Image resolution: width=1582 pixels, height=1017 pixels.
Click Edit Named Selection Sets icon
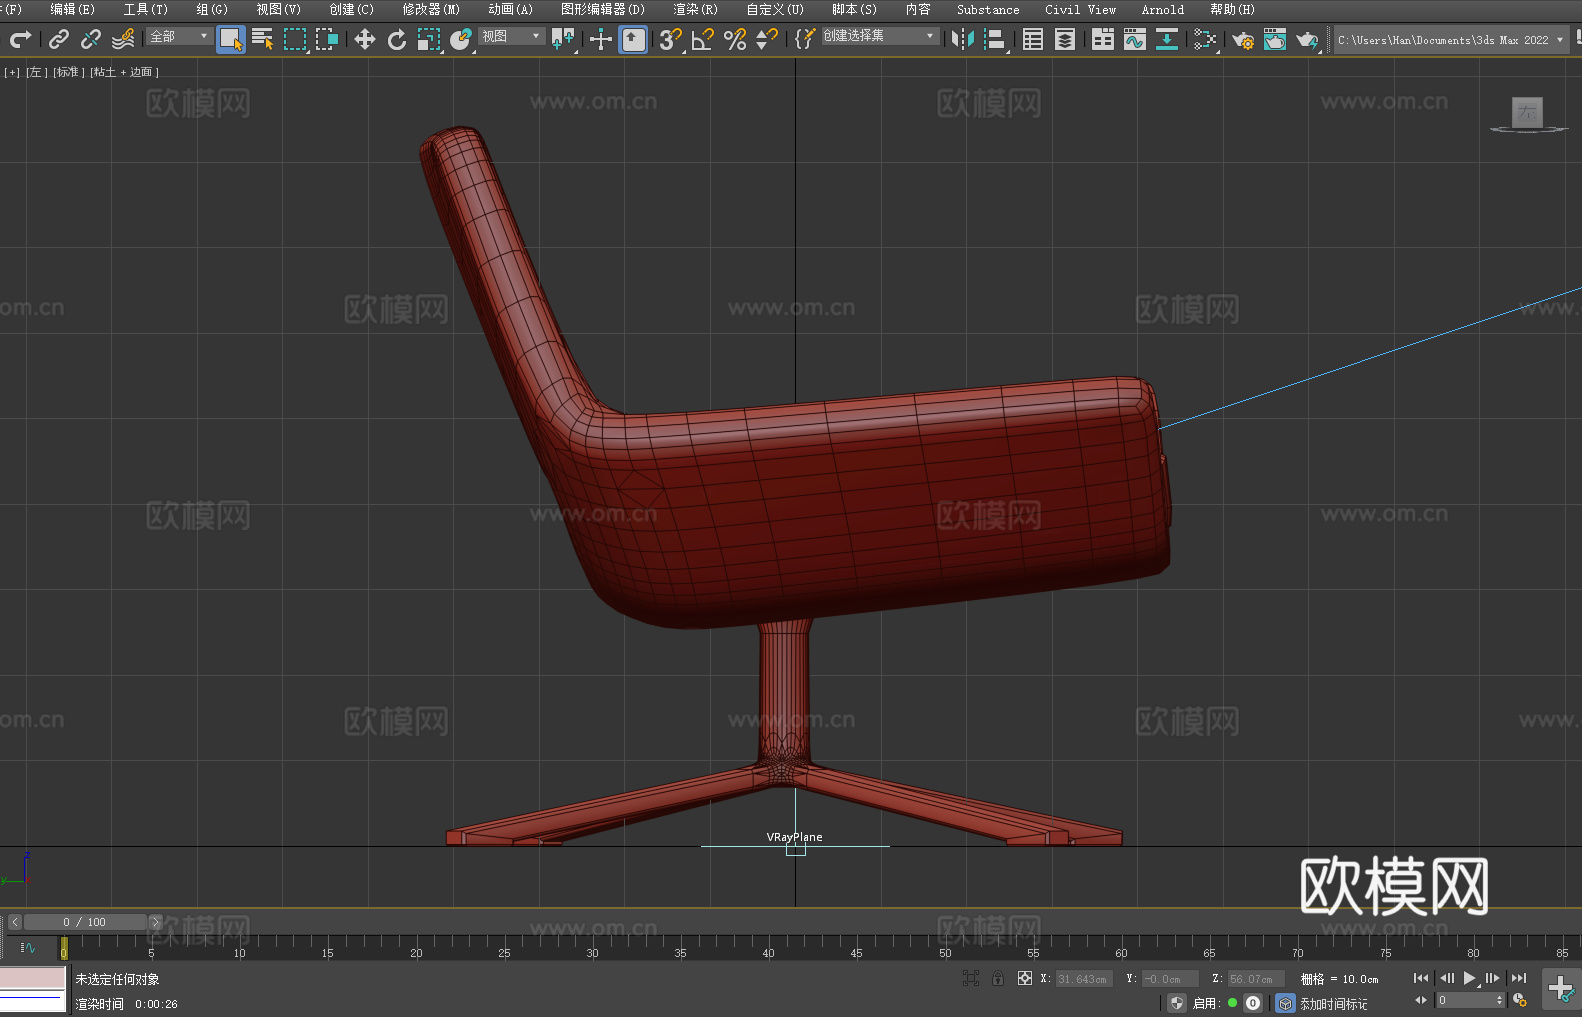805,39
